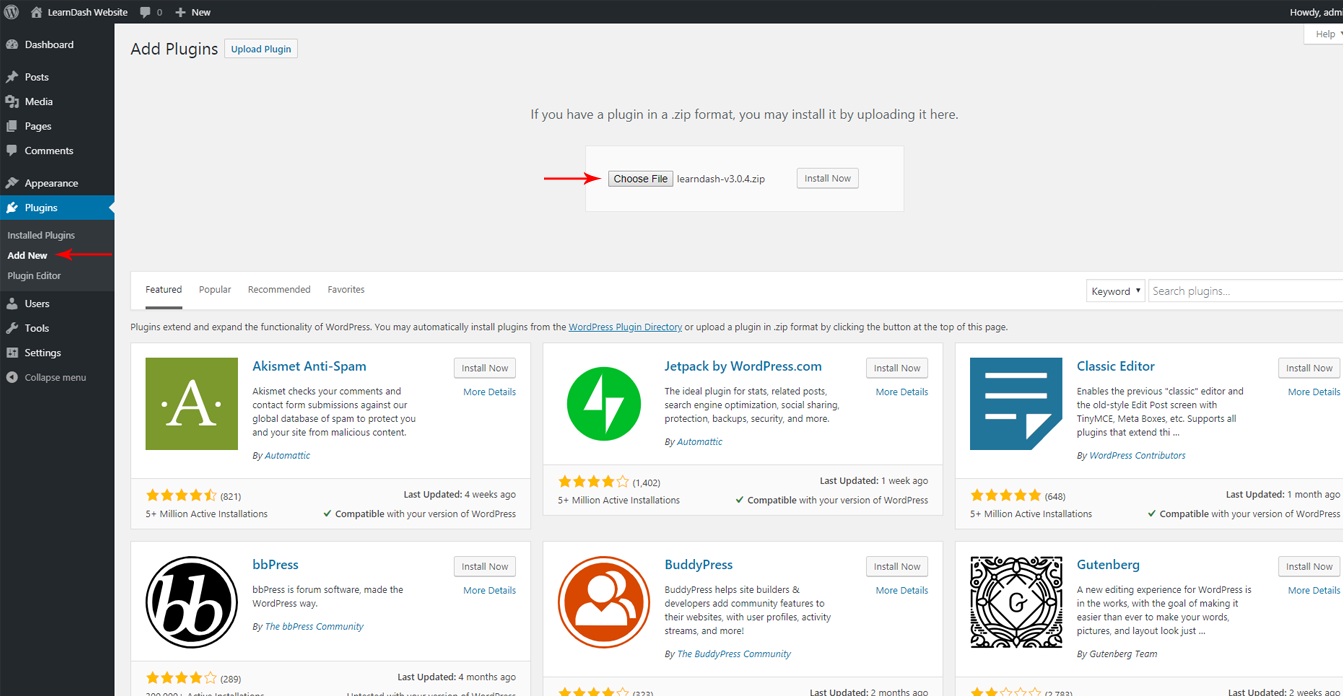1343x696 pixels.
Task: Select the Users icon in sidebar
Action: point(12,304)
